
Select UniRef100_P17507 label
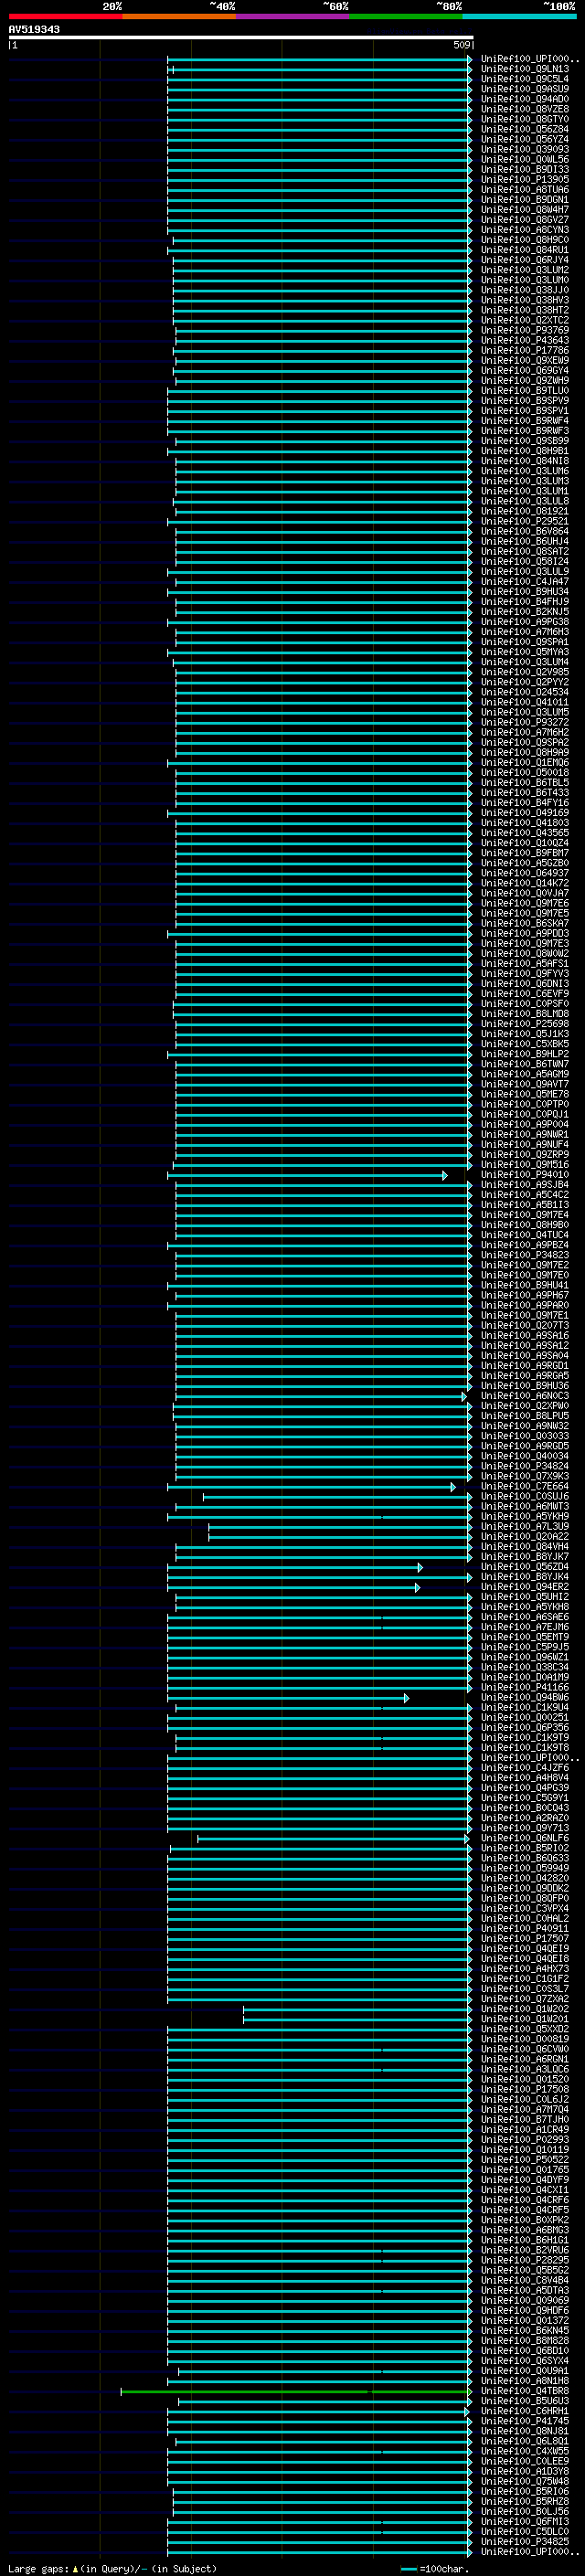coord(524,1939)
